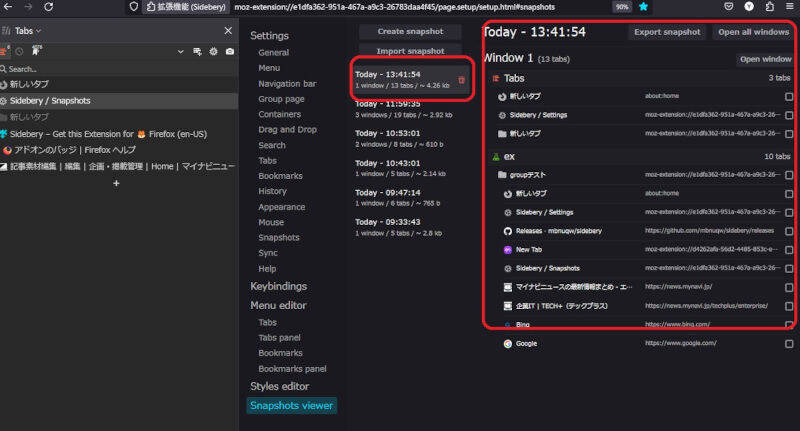Open the bookmarks ribbon panel icon

click(x=36, y=50)
